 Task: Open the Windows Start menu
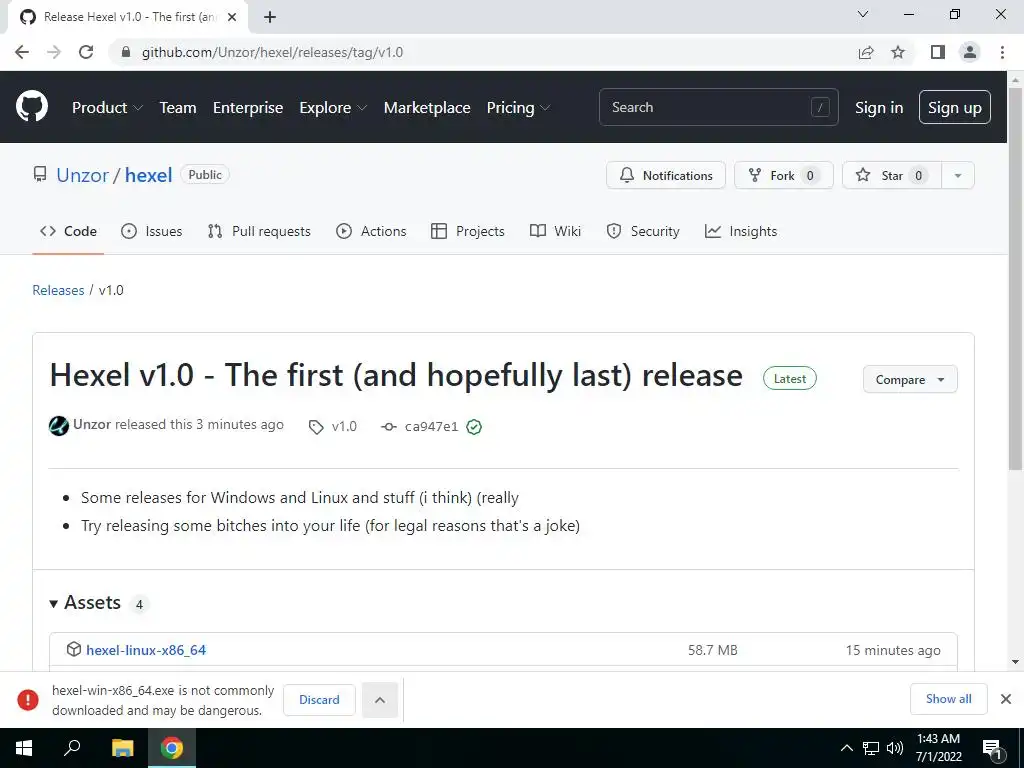click(x=24, y=748)
